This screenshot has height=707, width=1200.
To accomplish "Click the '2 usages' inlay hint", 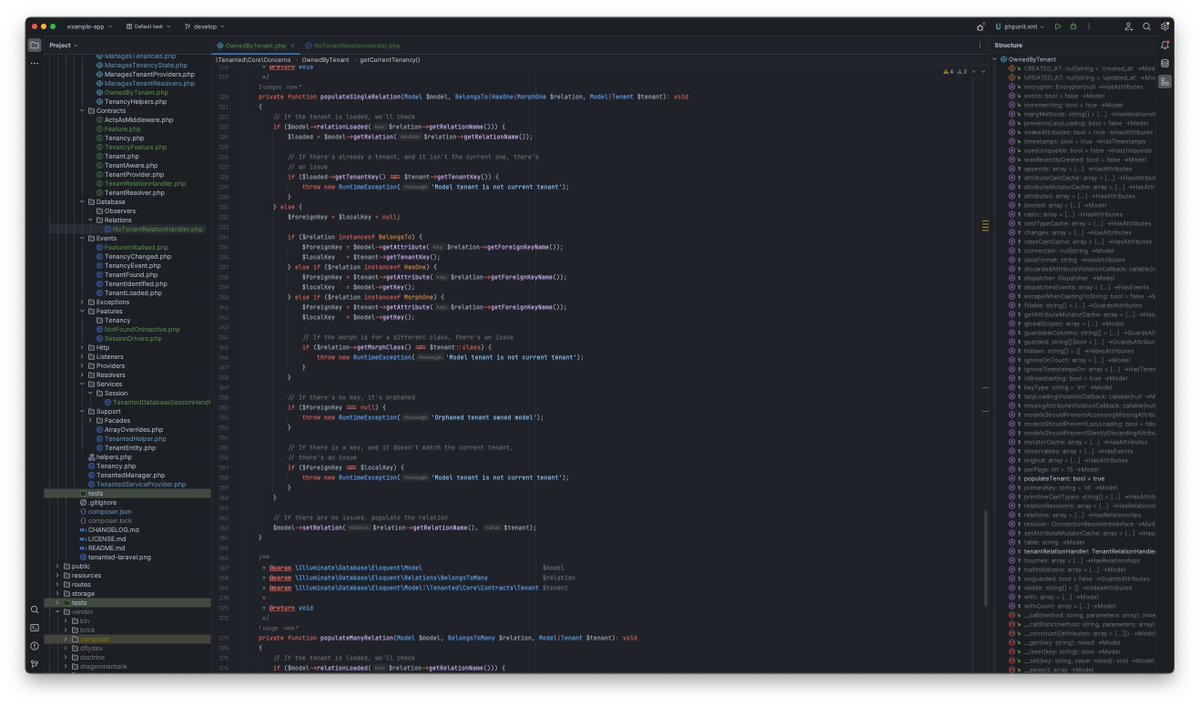I will pyautogui.click(x=269, y=87).
